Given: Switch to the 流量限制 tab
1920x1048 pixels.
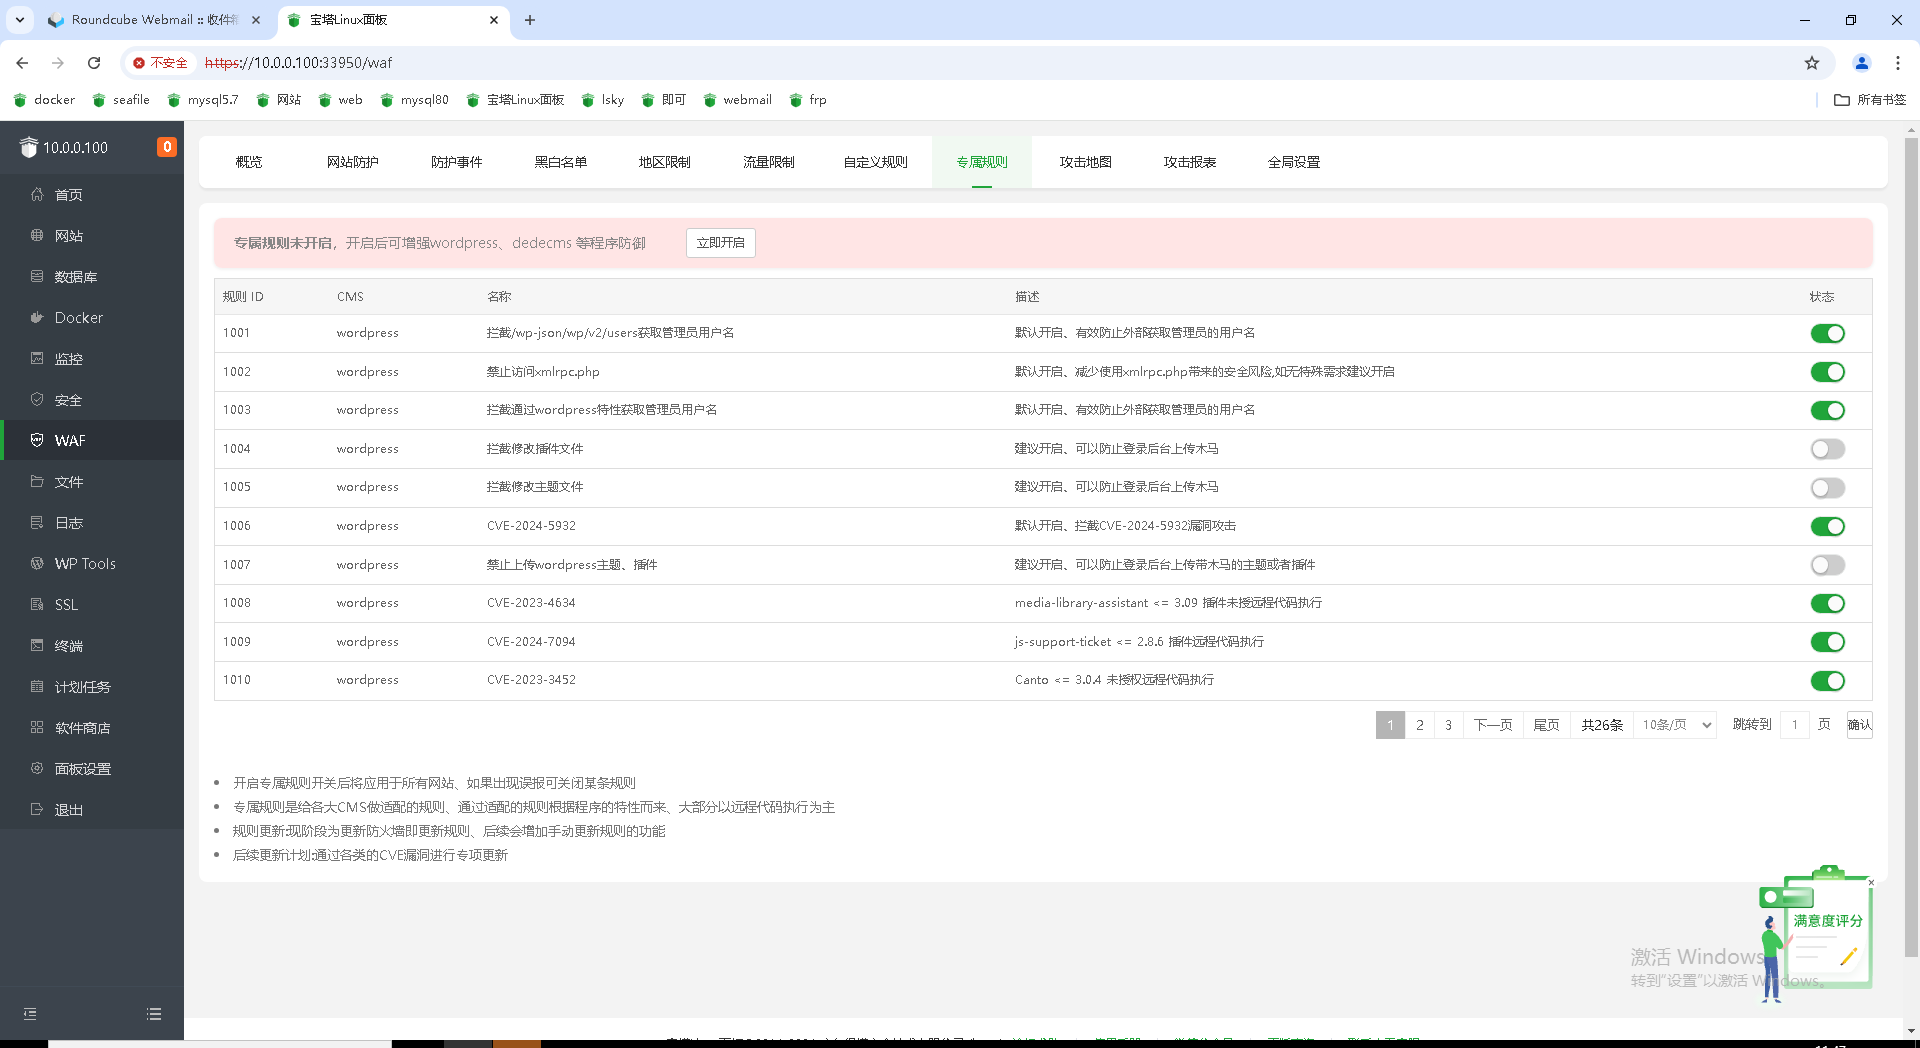Looking at the screenshot, I should click(x=769, y=162).
